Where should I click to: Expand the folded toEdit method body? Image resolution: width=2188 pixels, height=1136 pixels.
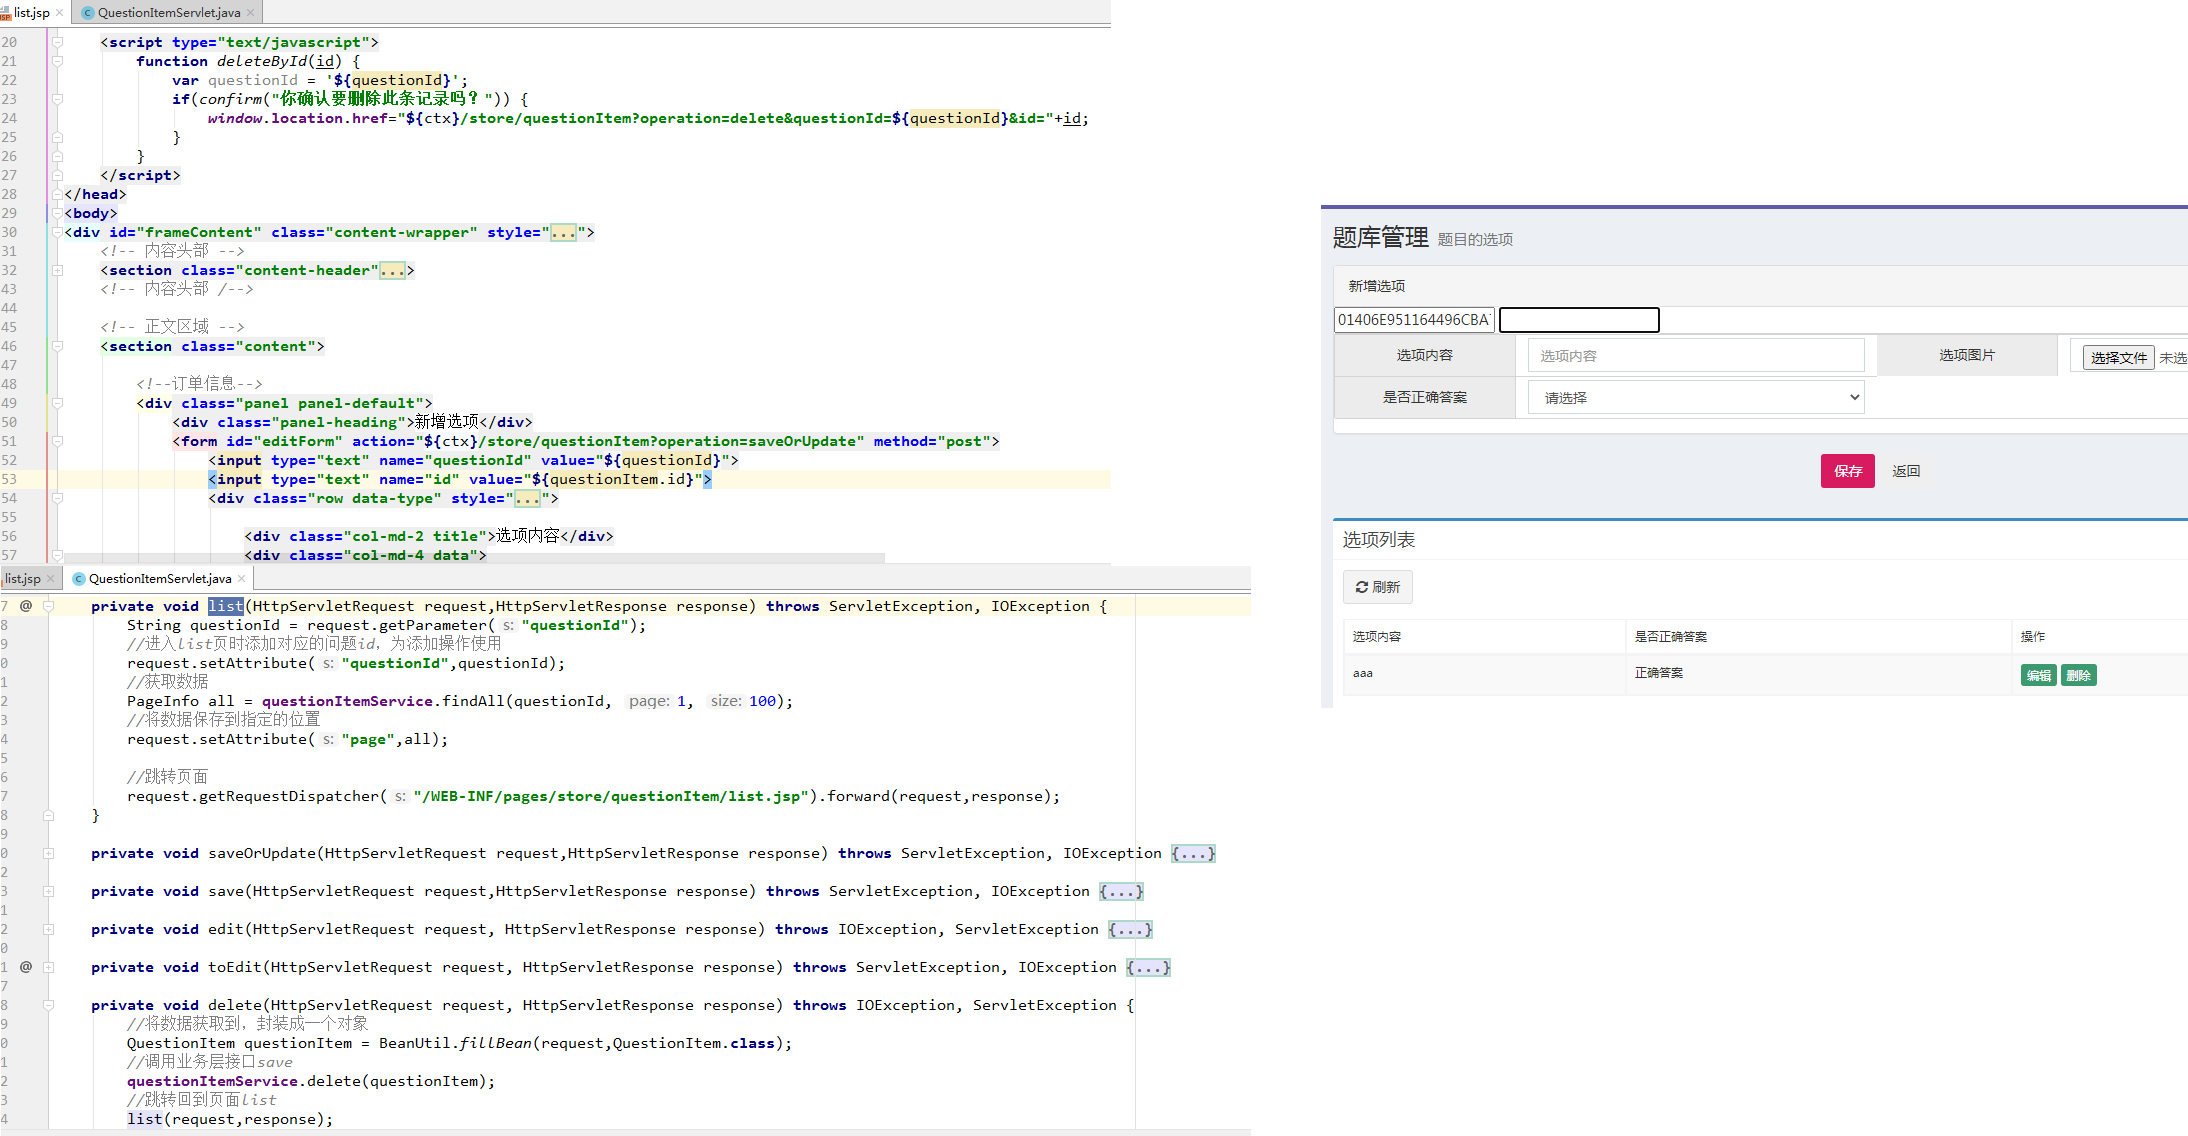(x=1148, y=968)
